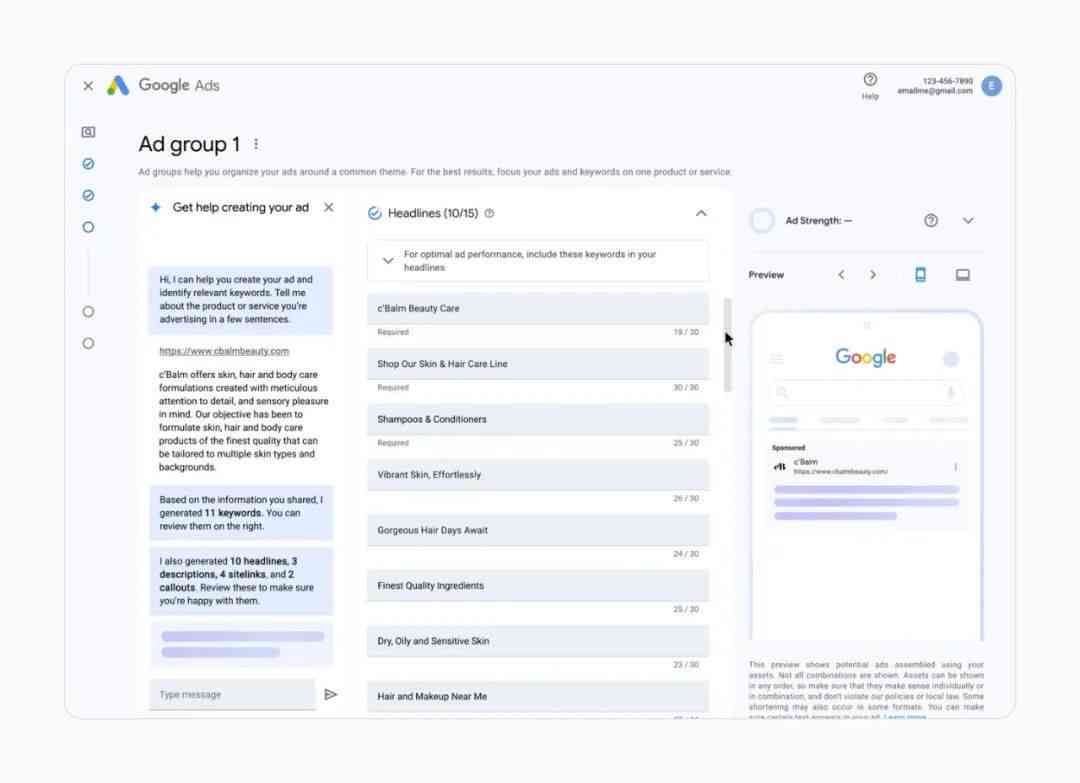Image resolution: width=1080 pixels, height=783 pixels.
Task: Close the Get help creating your ad panel
Action: (x=329, y=207)
